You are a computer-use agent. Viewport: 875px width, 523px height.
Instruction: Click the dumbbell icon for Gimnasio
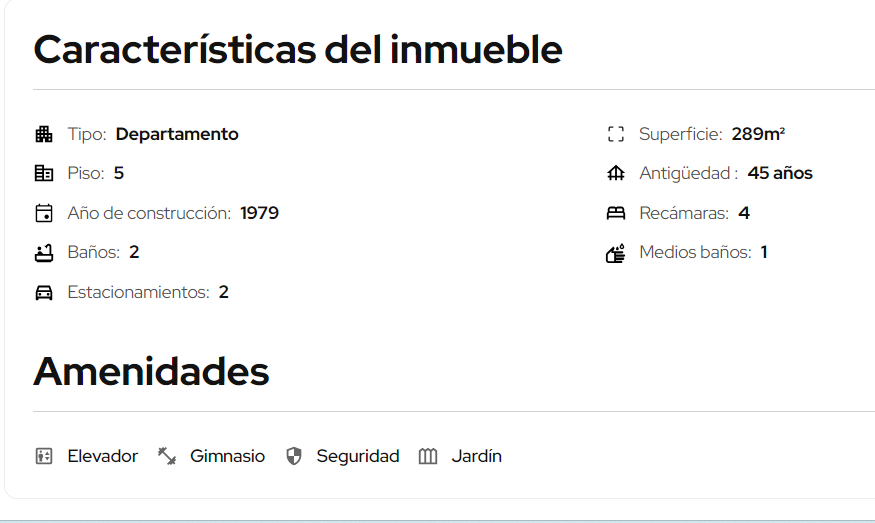[166, 456]
